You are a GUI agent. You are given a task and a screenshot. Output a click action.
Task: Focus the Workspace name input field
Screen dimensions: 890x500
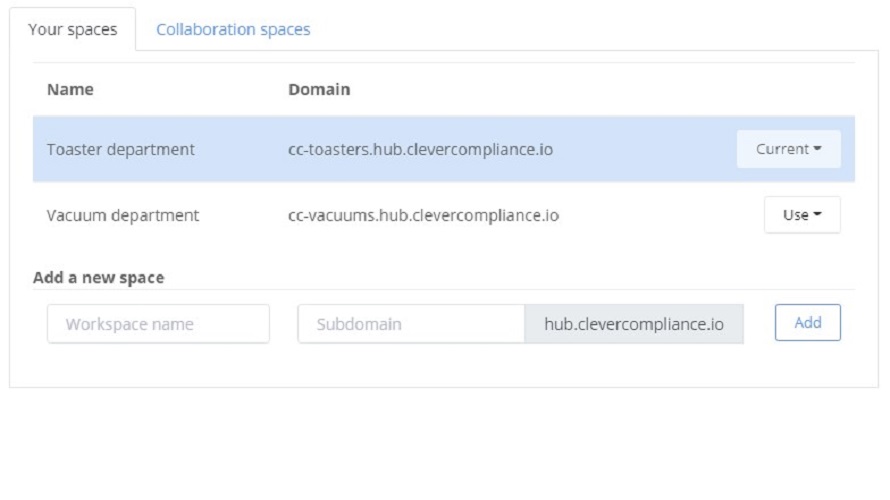(x=158, y=324)
